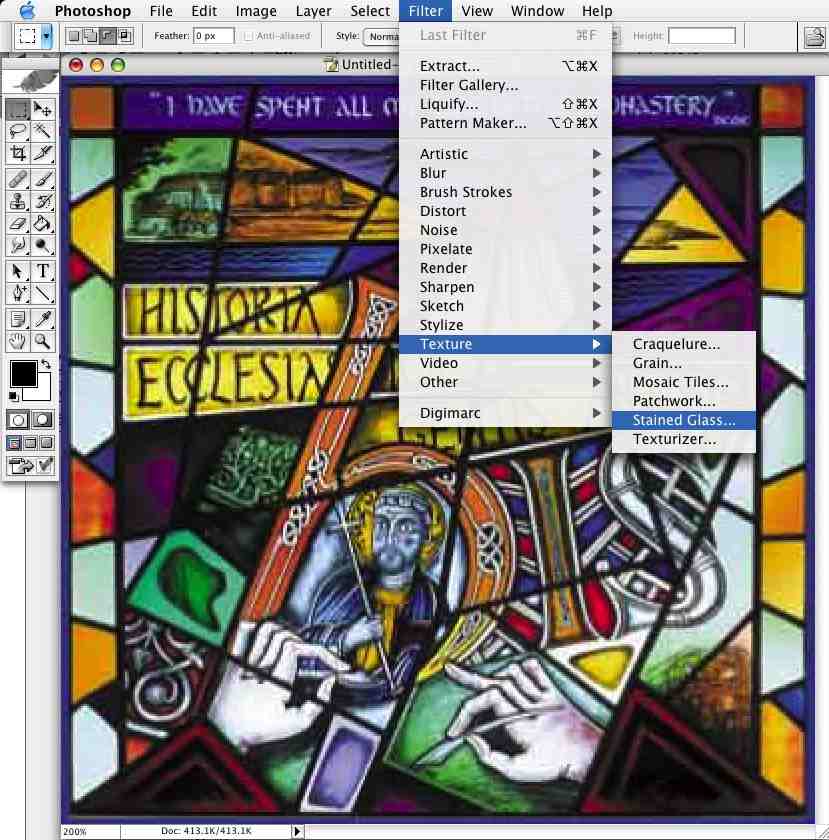829x840 pixels.
Task: Expand the Brush Strokes submenu
Action: 505,192
